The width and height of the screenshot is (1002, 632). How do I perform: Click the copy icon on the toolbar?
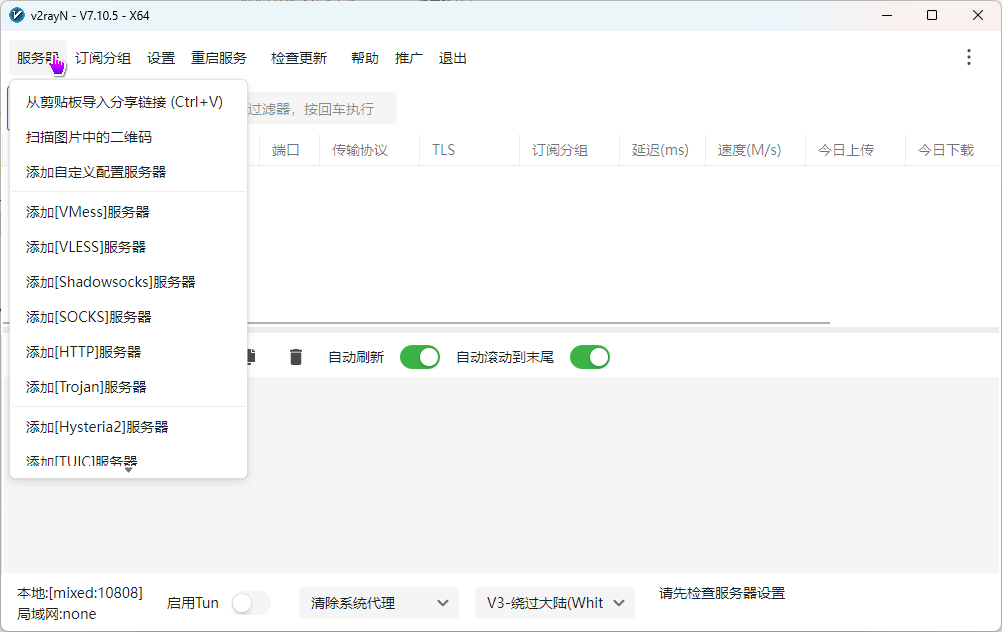(249, 357)
